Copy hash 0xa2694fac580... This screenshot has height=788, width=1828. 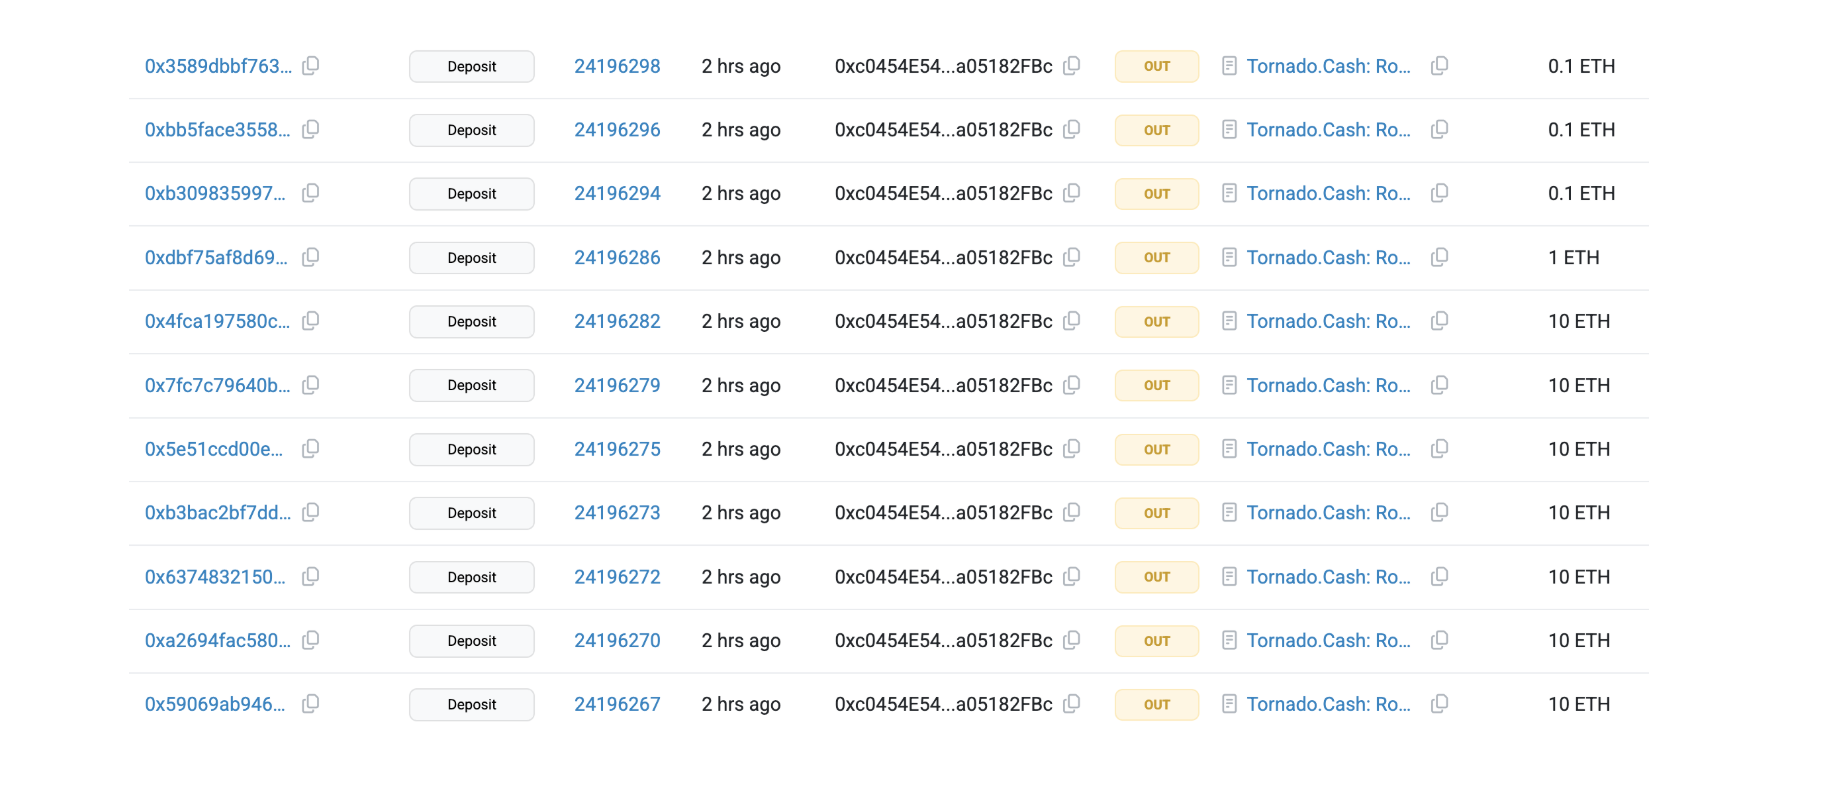(x=310, y=640)
